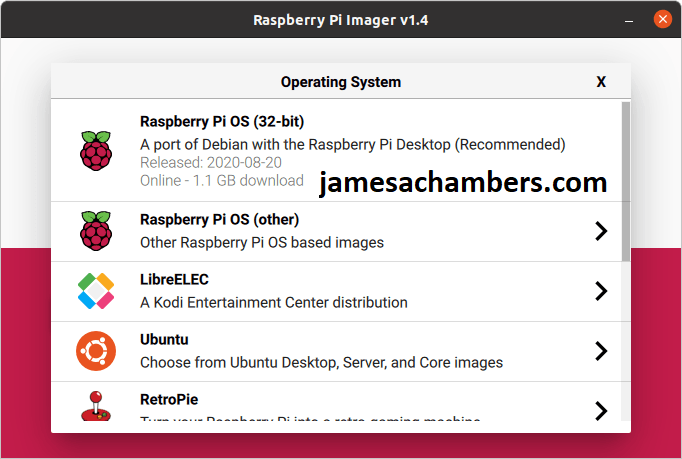This screenshot has width=682, height=459.
Task: Click 'A Kodi Entertainment Center distribution' text
Action: pyautogui.click(x=274, y=302)
